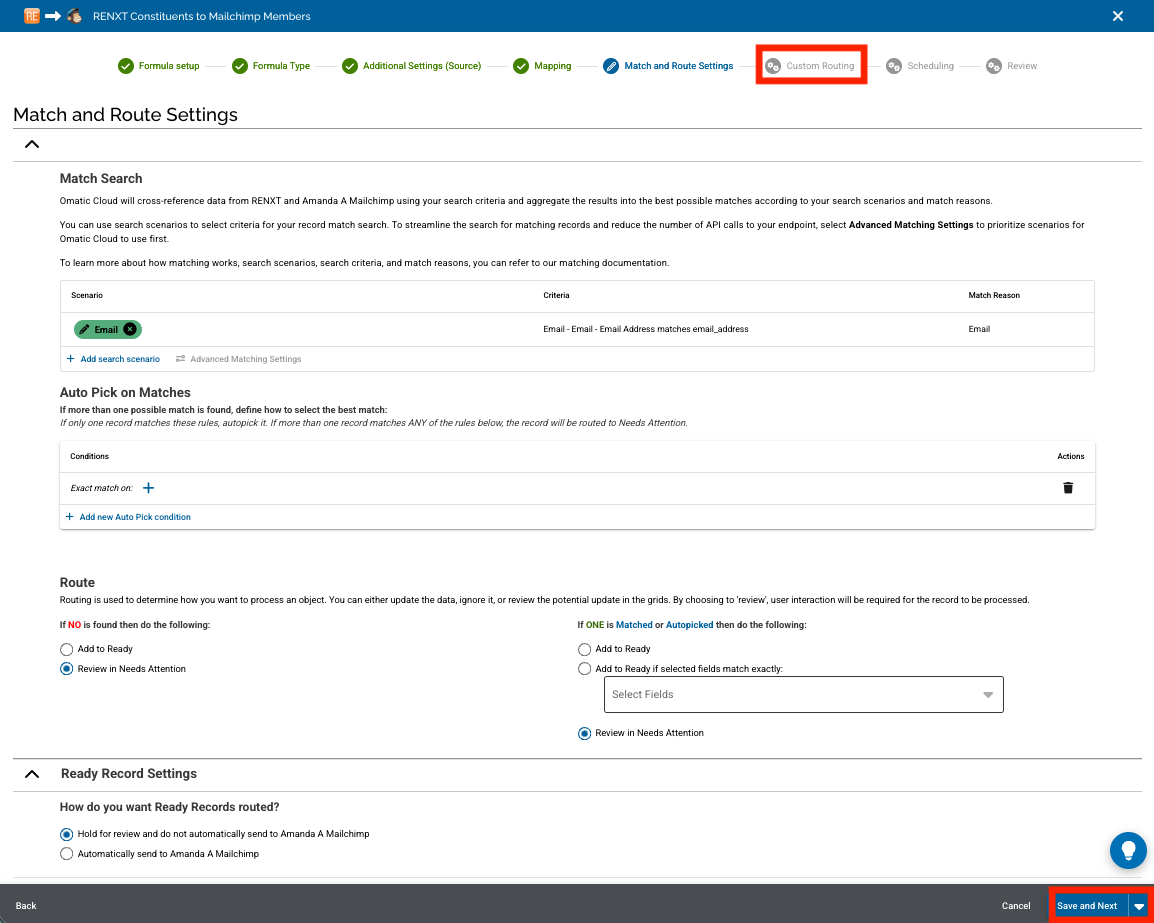Click the Select Fields dropdown arrow
Screen dimensions: 1154x923
[x=988, y=695]
